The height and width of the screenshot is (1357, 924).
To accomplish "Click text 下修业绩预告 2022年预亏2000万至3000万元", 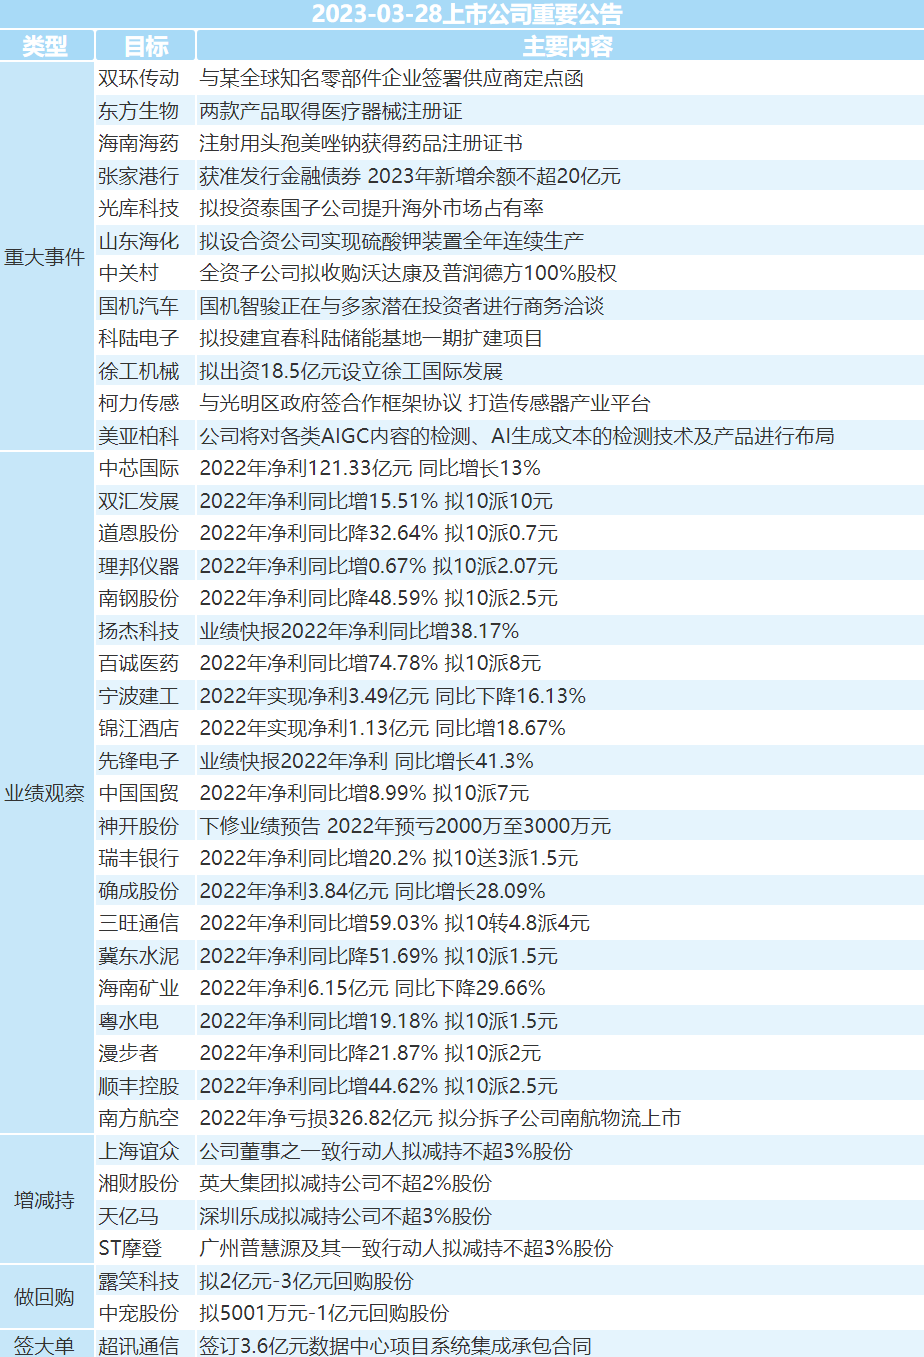I will [405, 826].
